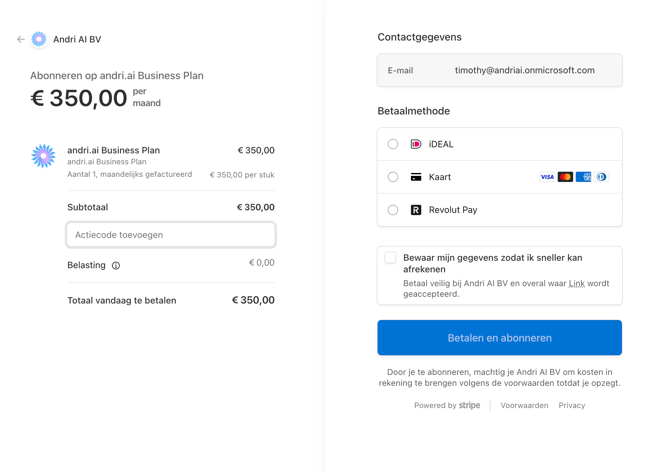Viewport: 670px width, 472px height.
Task: Click the andri.ai Business Plan product icon
Action: [43, 156]
